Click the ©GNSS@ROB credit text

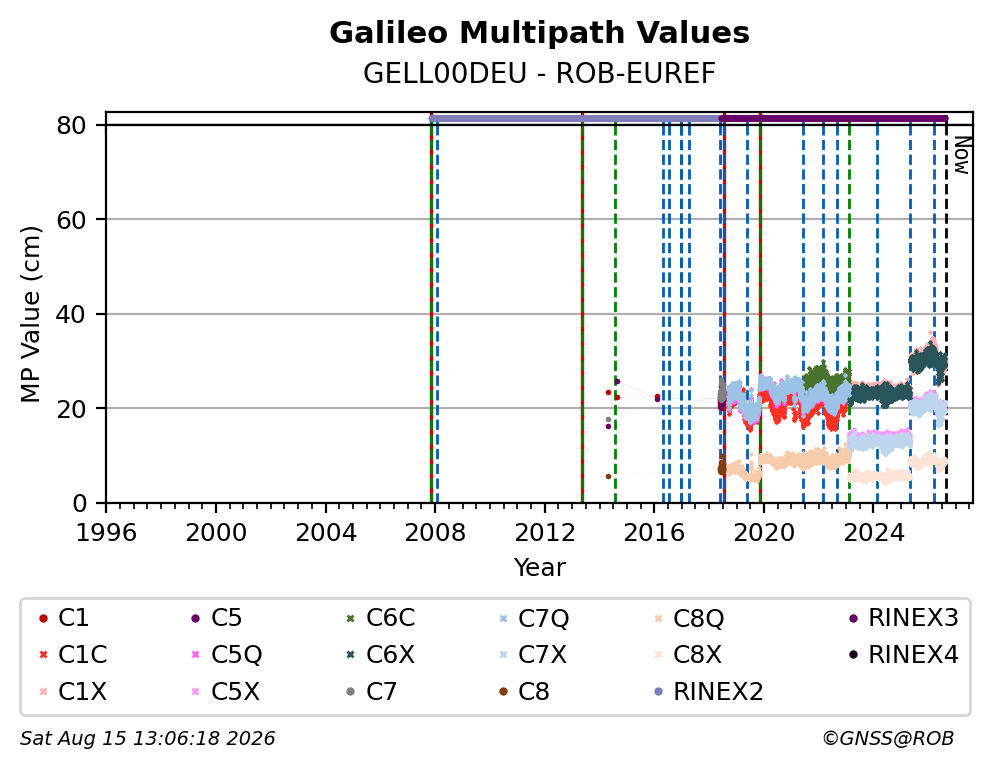pyautogui.click(x=888, y=739)
